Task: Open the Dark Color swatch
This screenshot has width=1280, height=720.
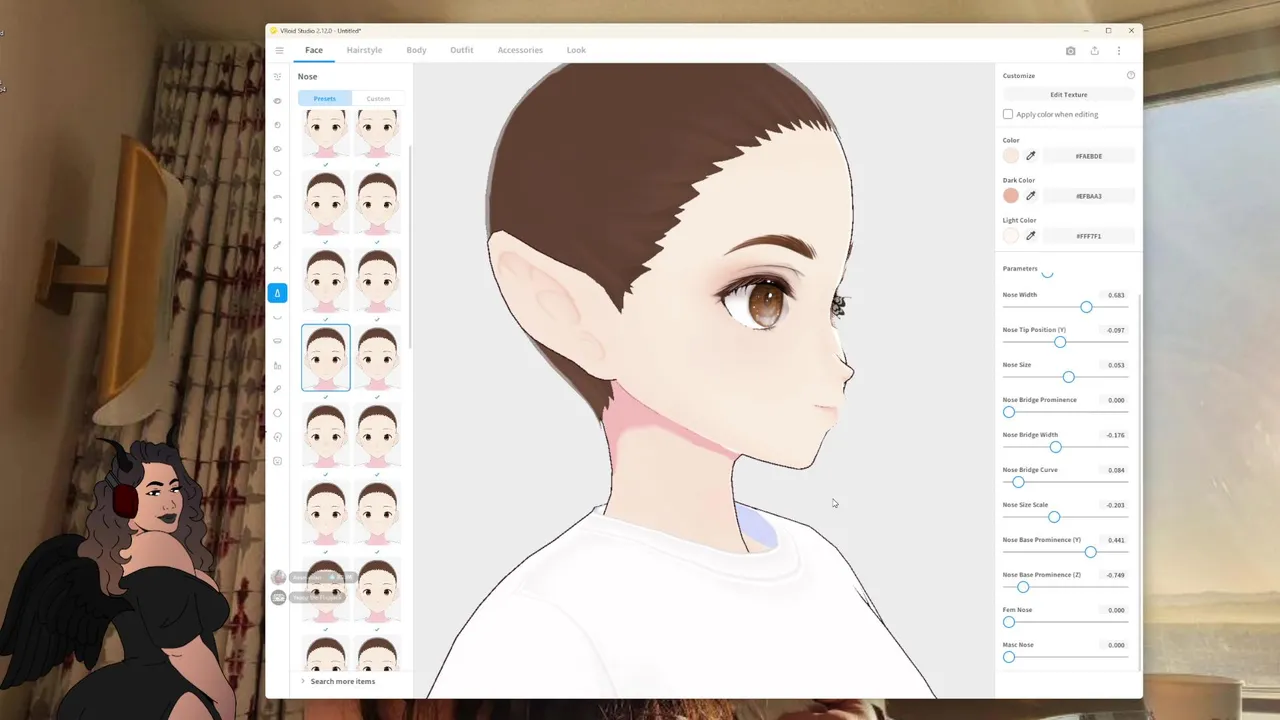Action: pos(1011,196)
